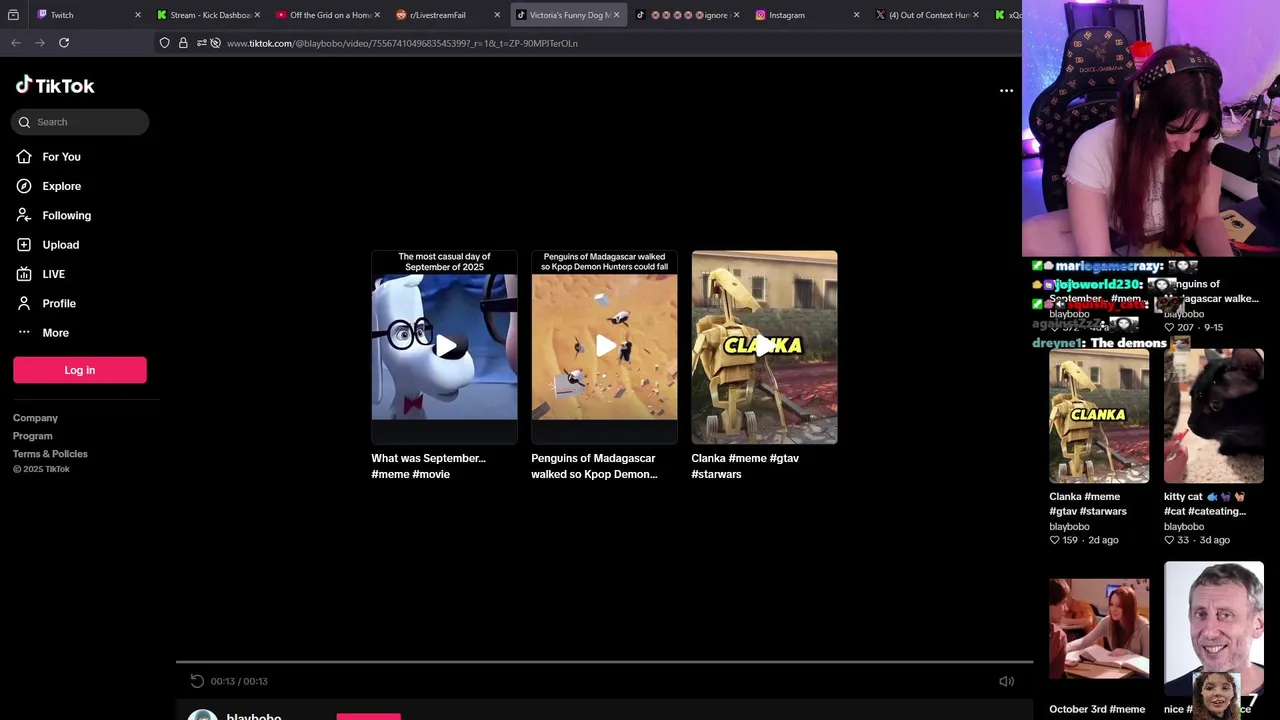Close the Instagram tab
1280x720 pixels.
[856, 15]
